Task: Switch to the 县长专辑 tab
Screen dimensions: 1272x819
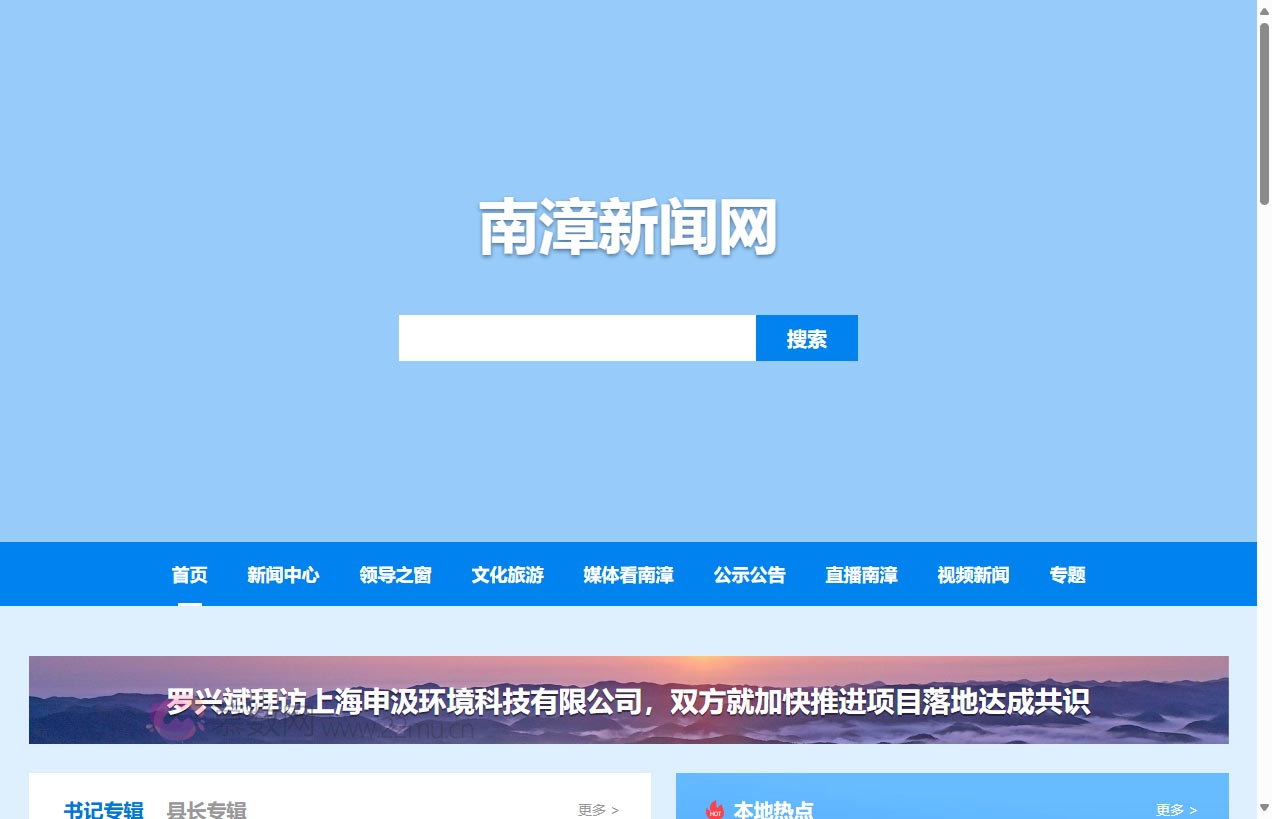Action: click(206, 811)
